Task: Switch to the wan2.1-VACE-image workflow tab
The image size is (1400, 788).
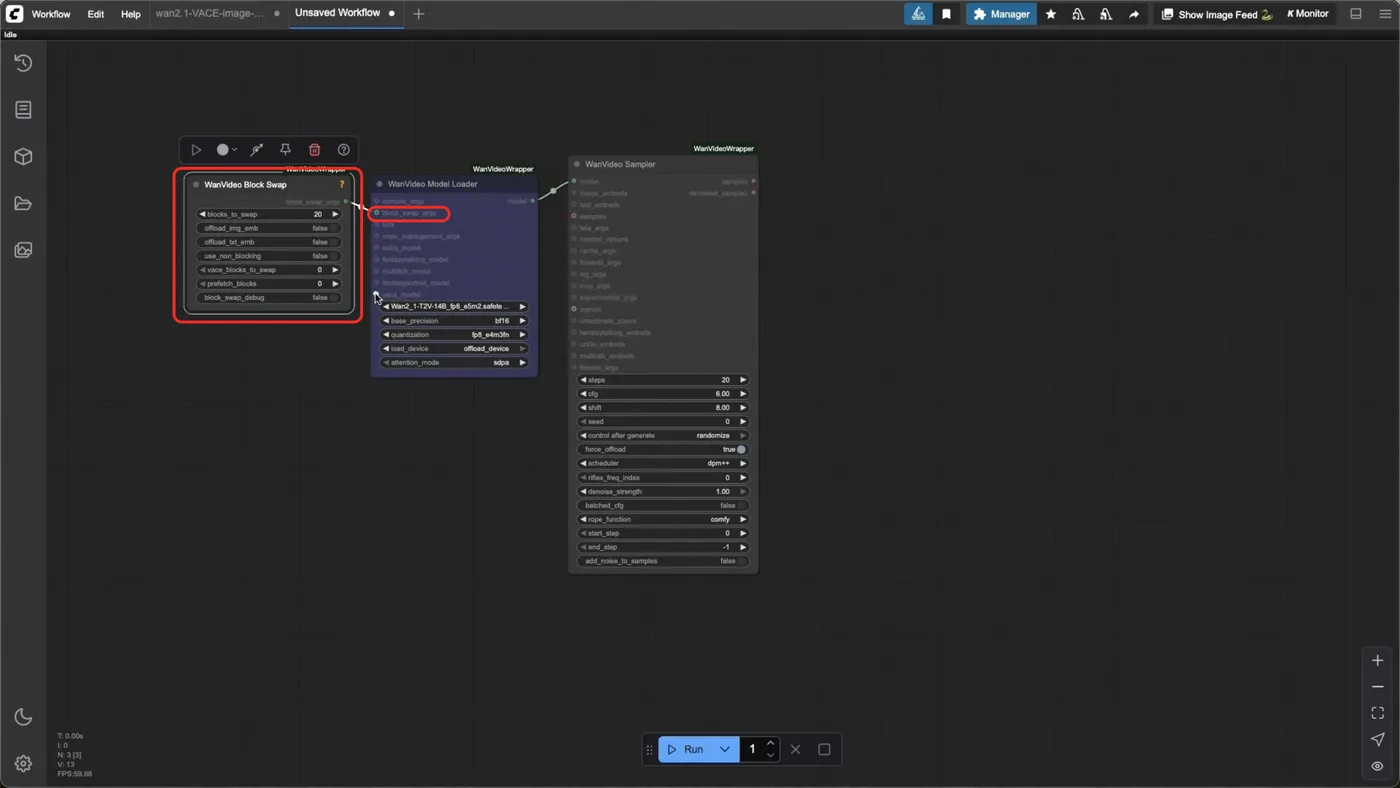Action: point(210,14)
